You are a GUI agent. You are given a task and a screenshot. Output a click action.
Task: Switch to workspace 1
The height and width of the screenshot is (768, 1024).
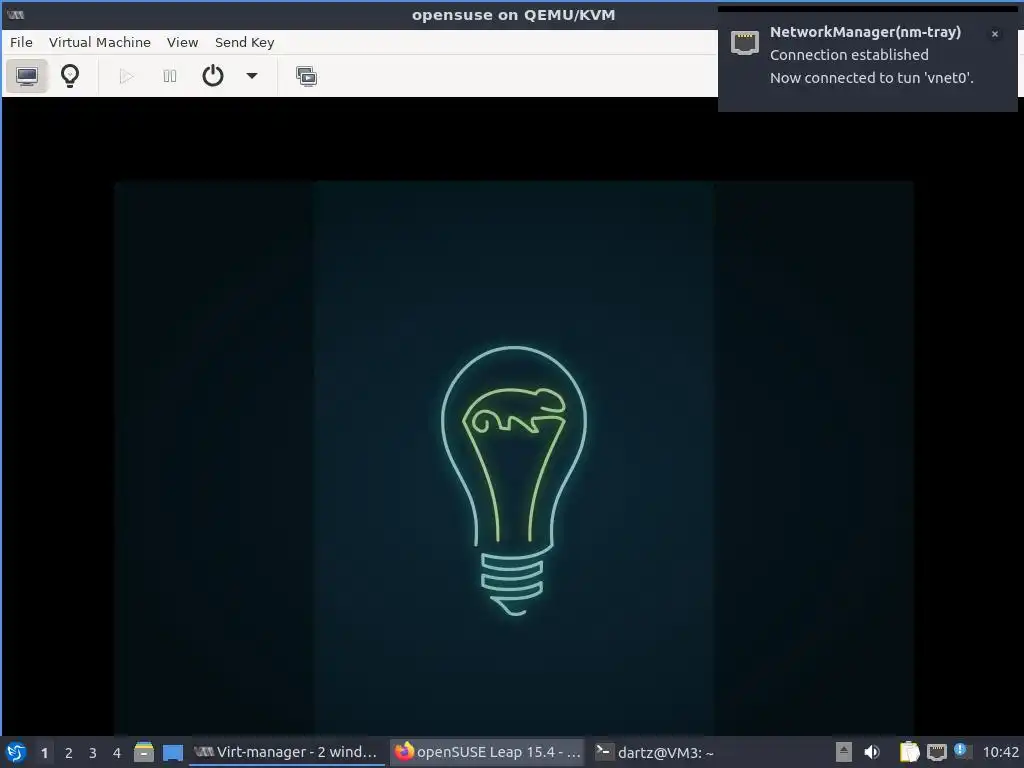tap(44, 753)
